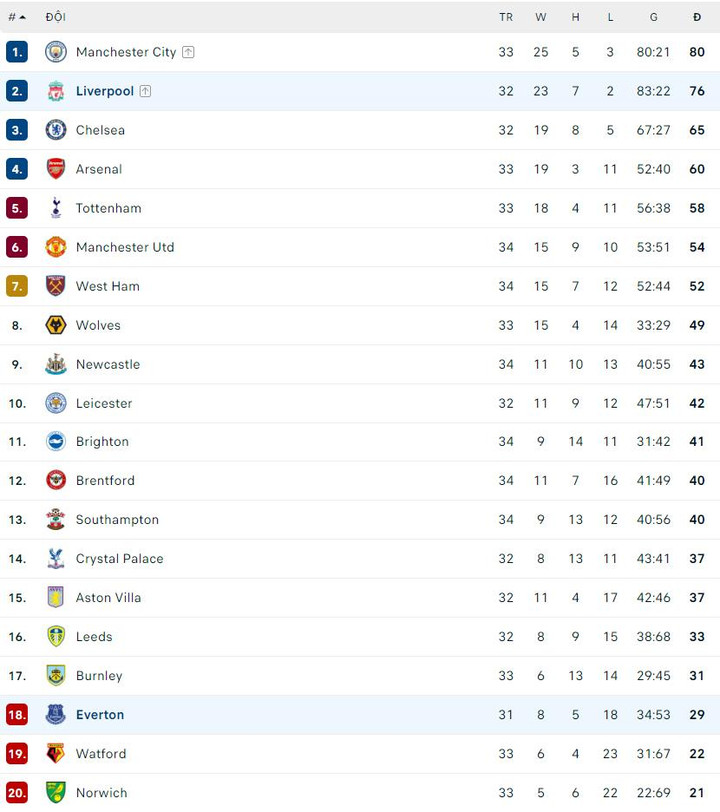The height and width of the screenshot is (812, 720).
Task: Click the Wolves club crest
Action: coord(56,325)
